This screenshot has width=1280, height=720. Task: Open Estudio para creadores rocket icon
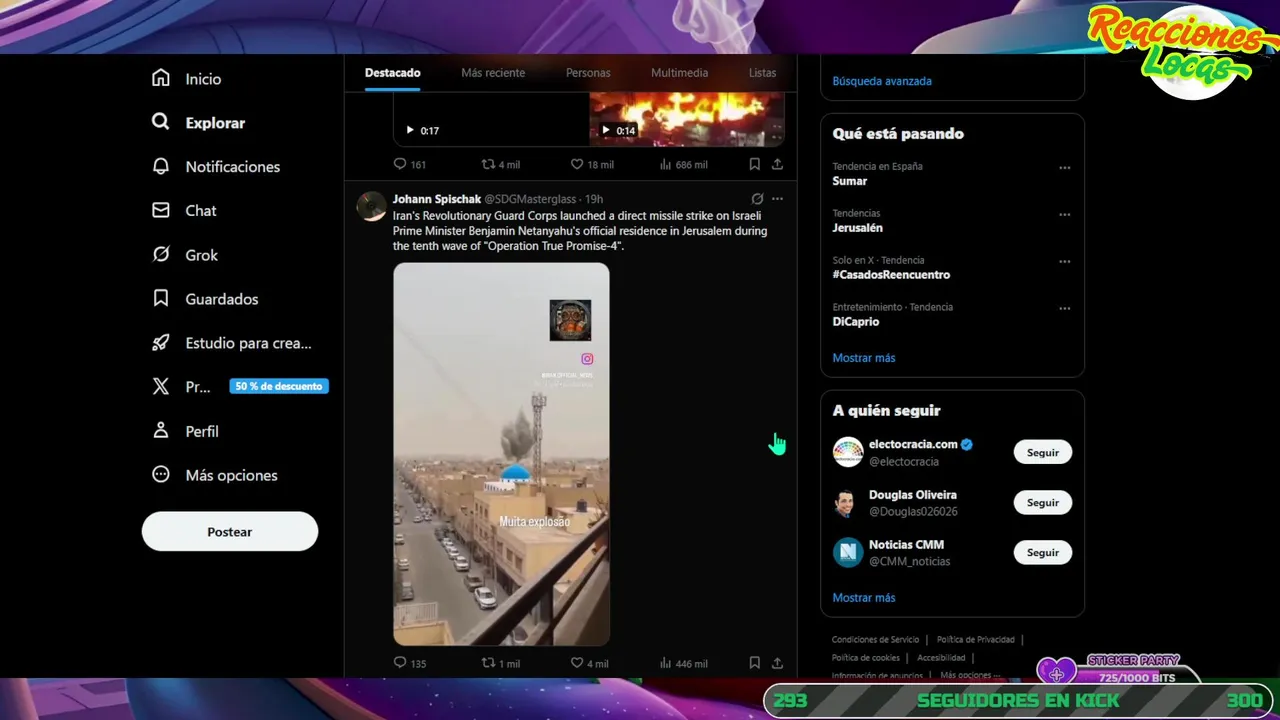[161, 342]
